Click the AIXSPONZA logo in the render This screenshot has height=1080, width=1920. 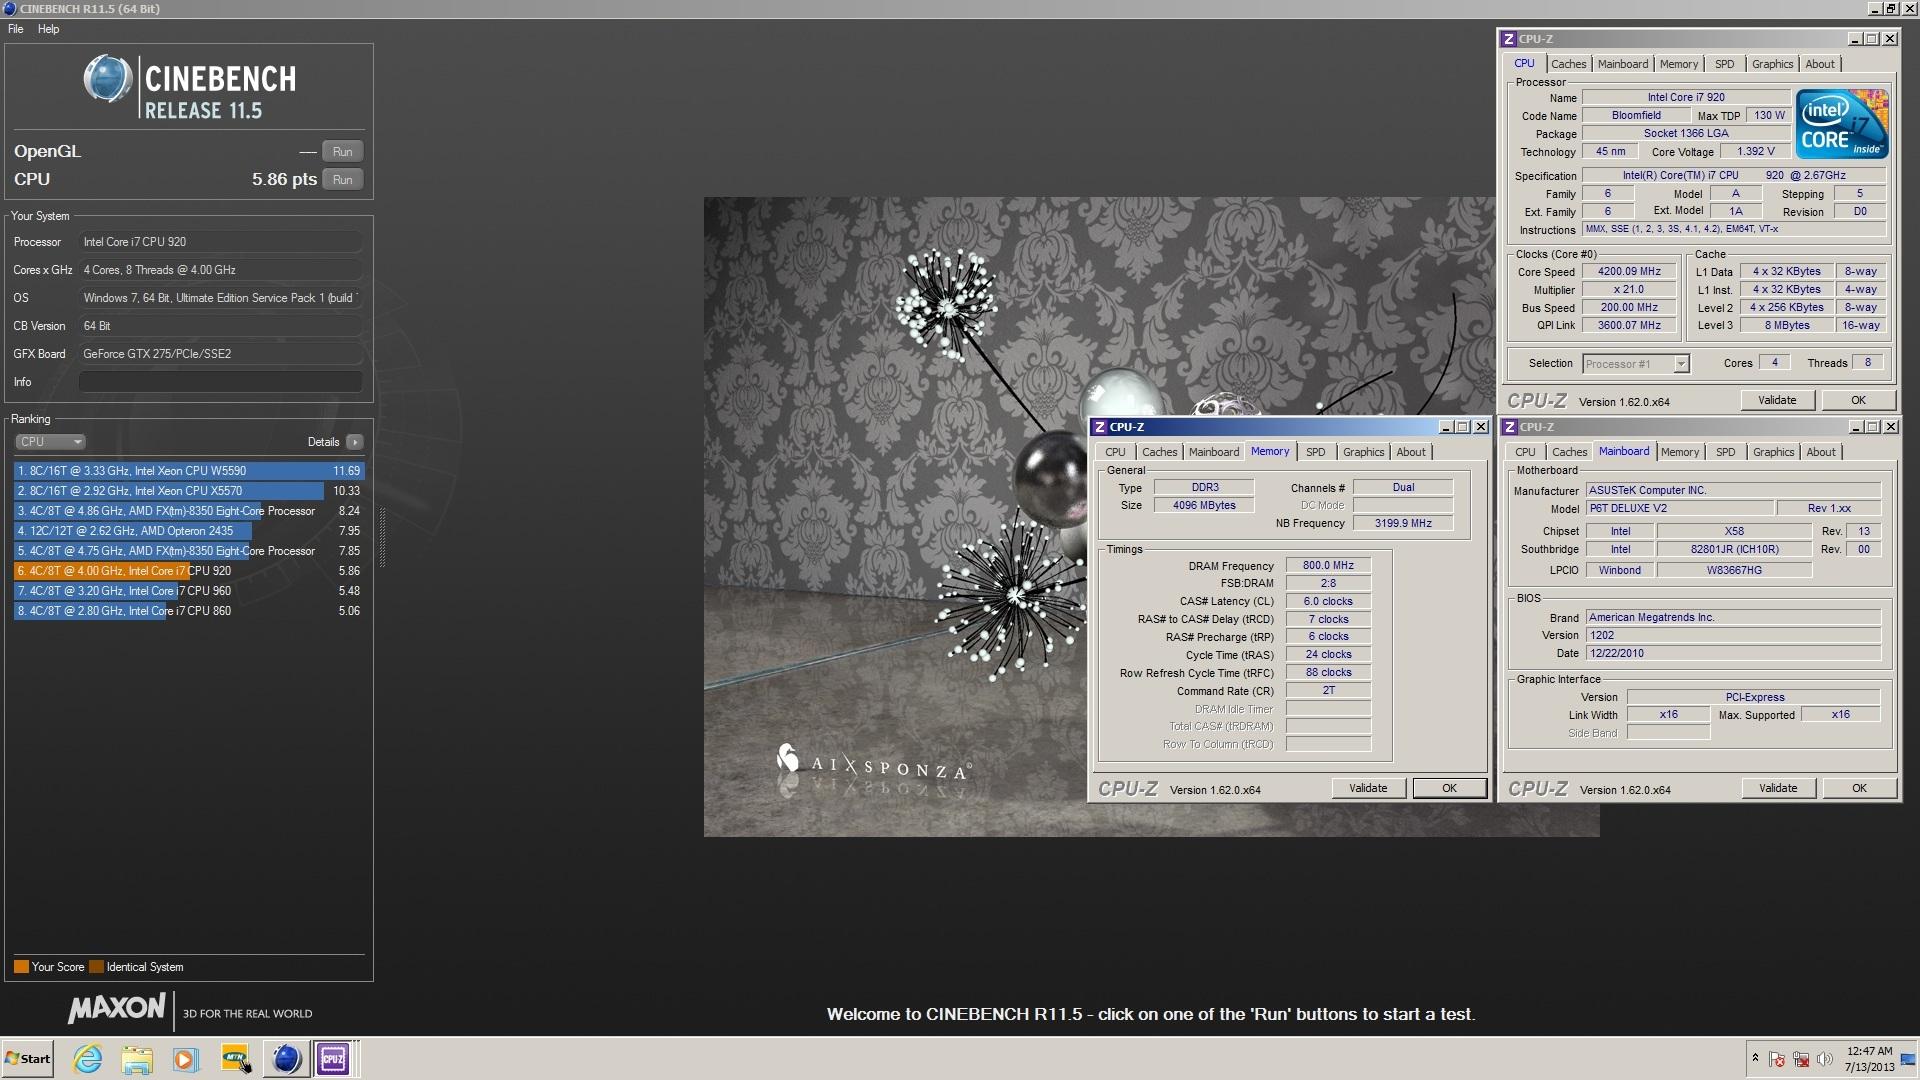coord(873,763)
